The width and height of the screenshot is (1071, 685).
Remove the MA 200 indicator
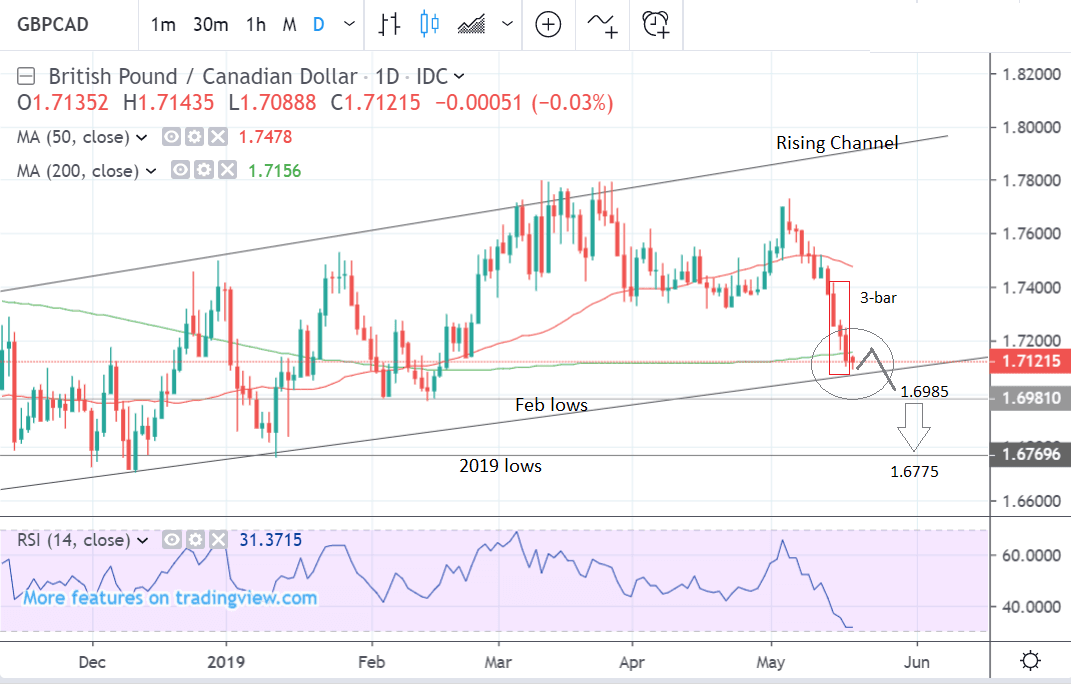coord(226,171)
